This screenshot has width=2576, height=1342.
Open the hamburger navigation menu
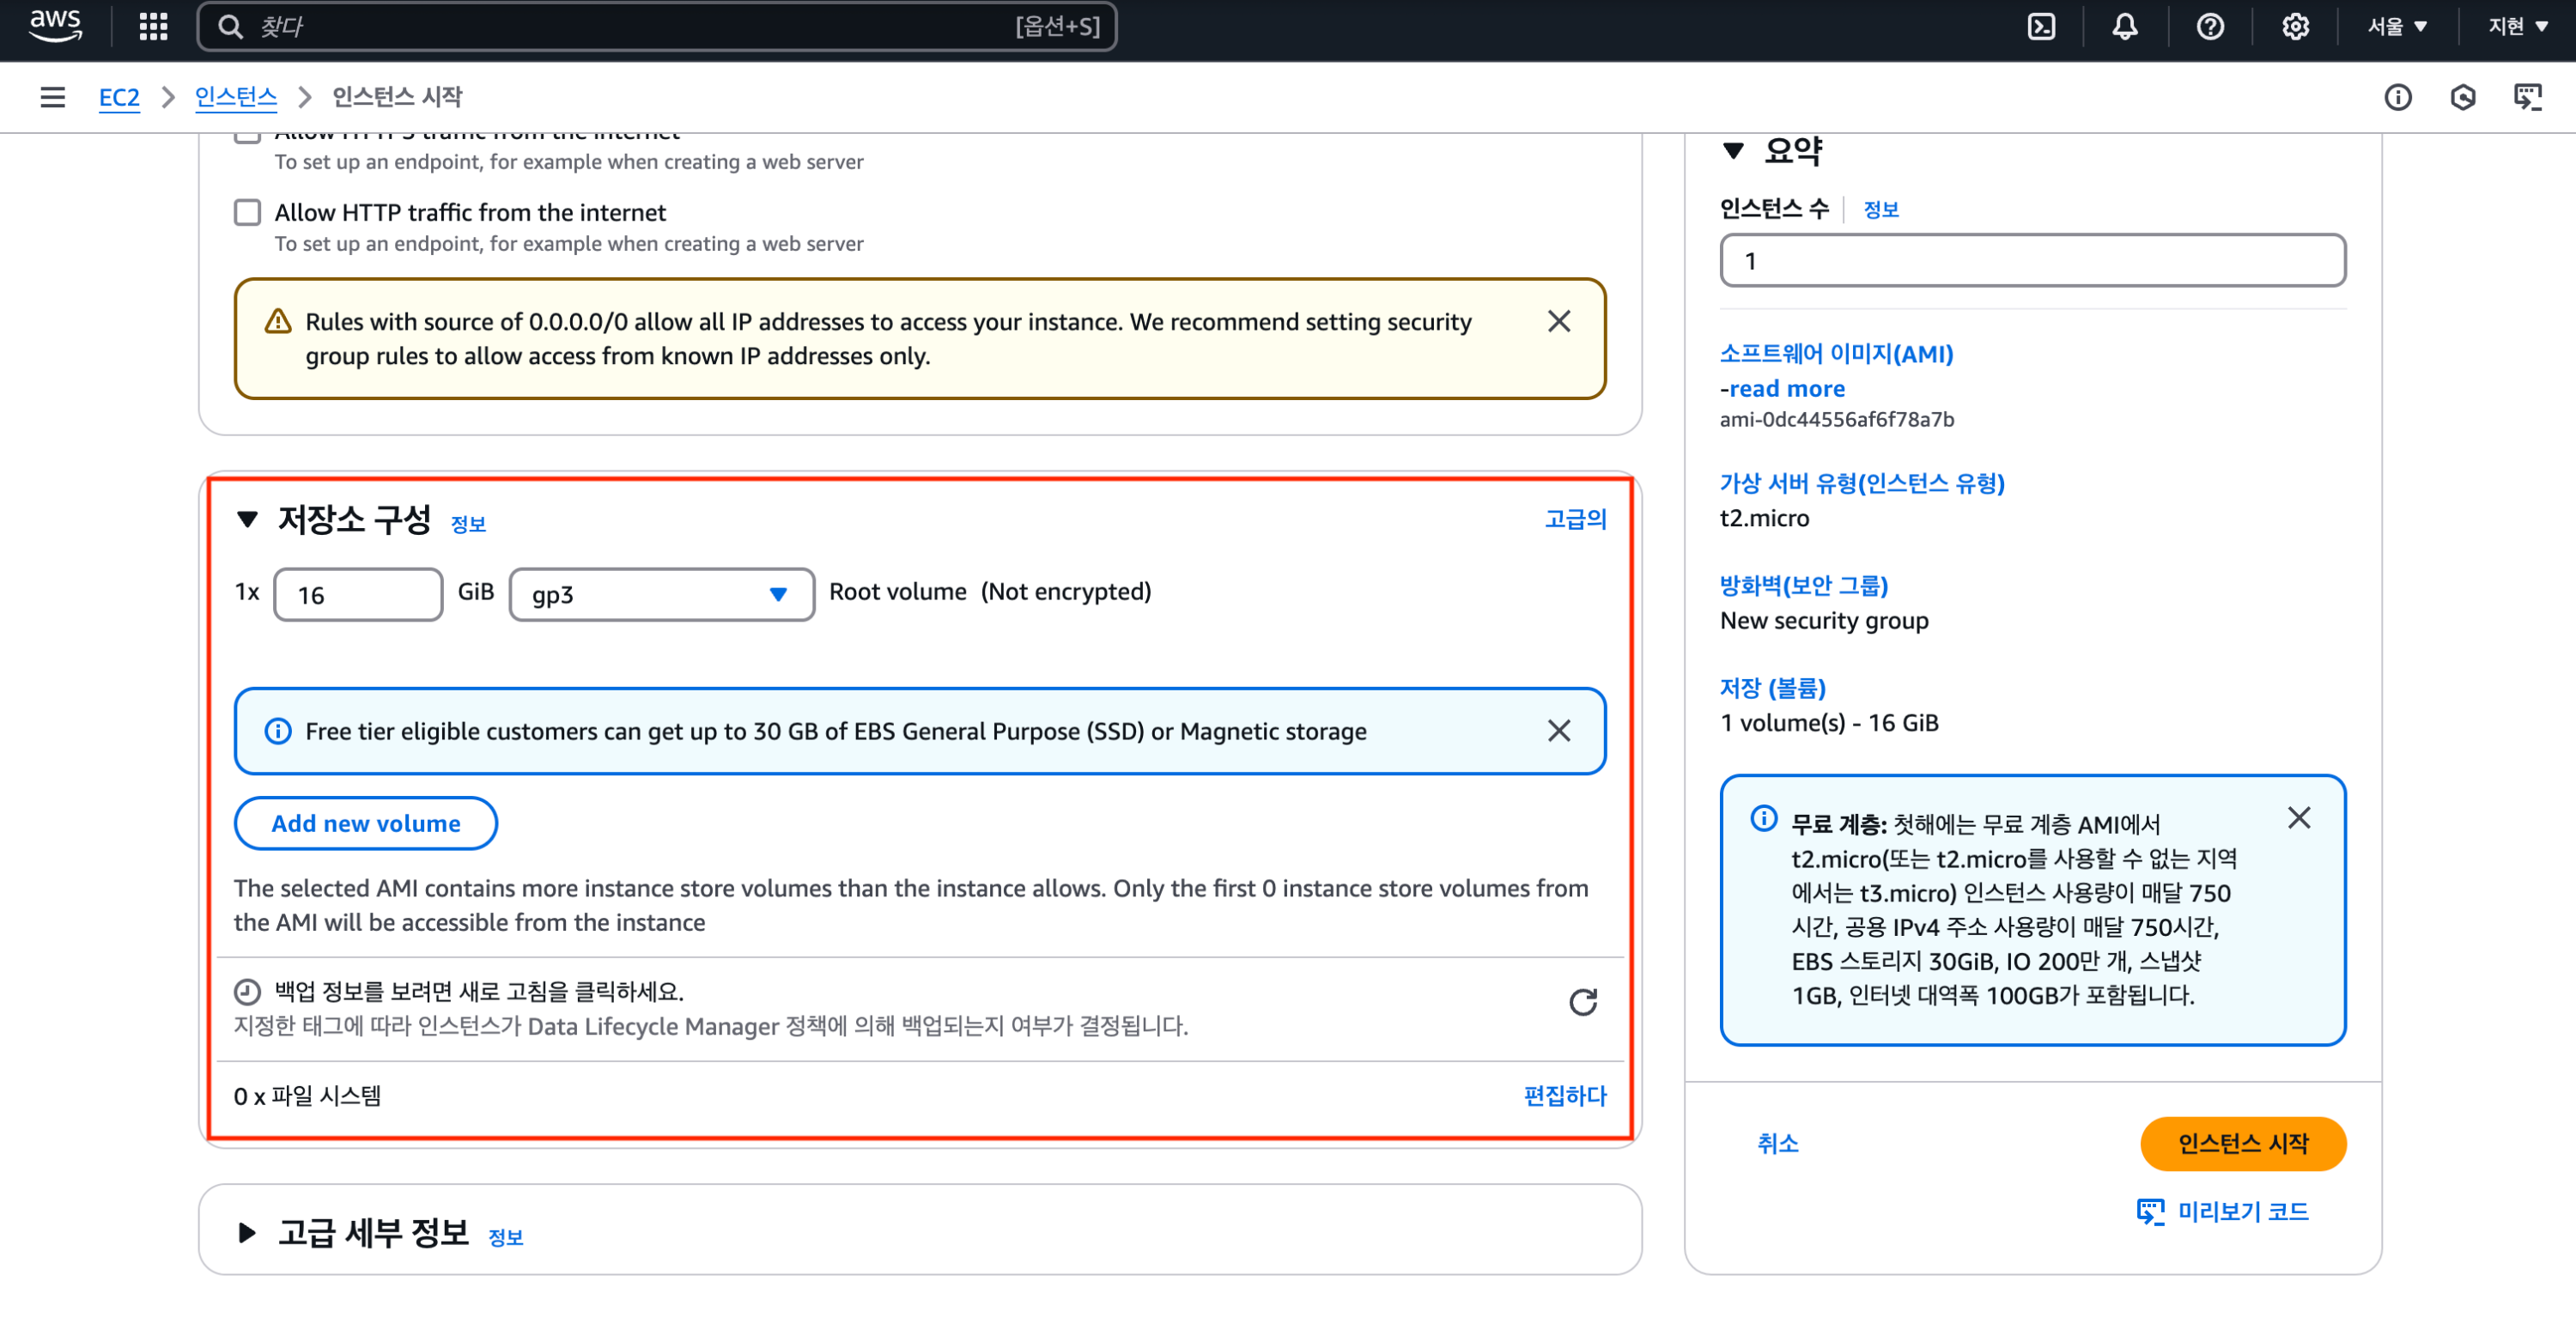point(52,97)
